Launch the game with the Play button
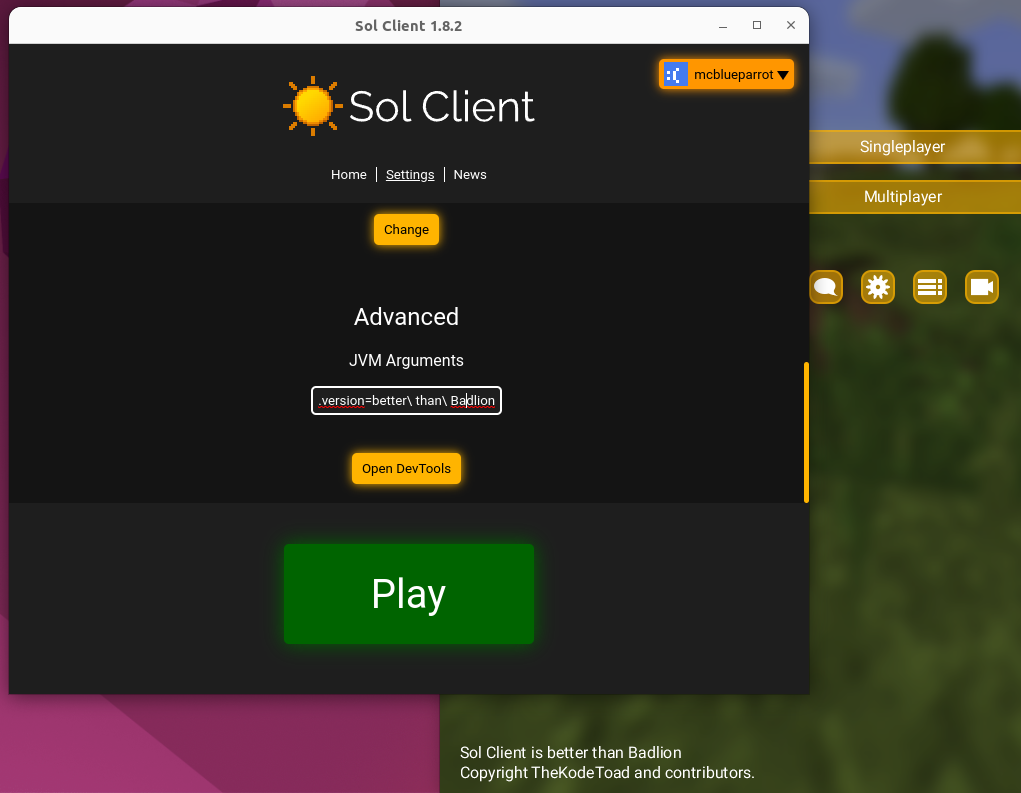This screenshot has height=793, width=1021. [x=409, y=594]
